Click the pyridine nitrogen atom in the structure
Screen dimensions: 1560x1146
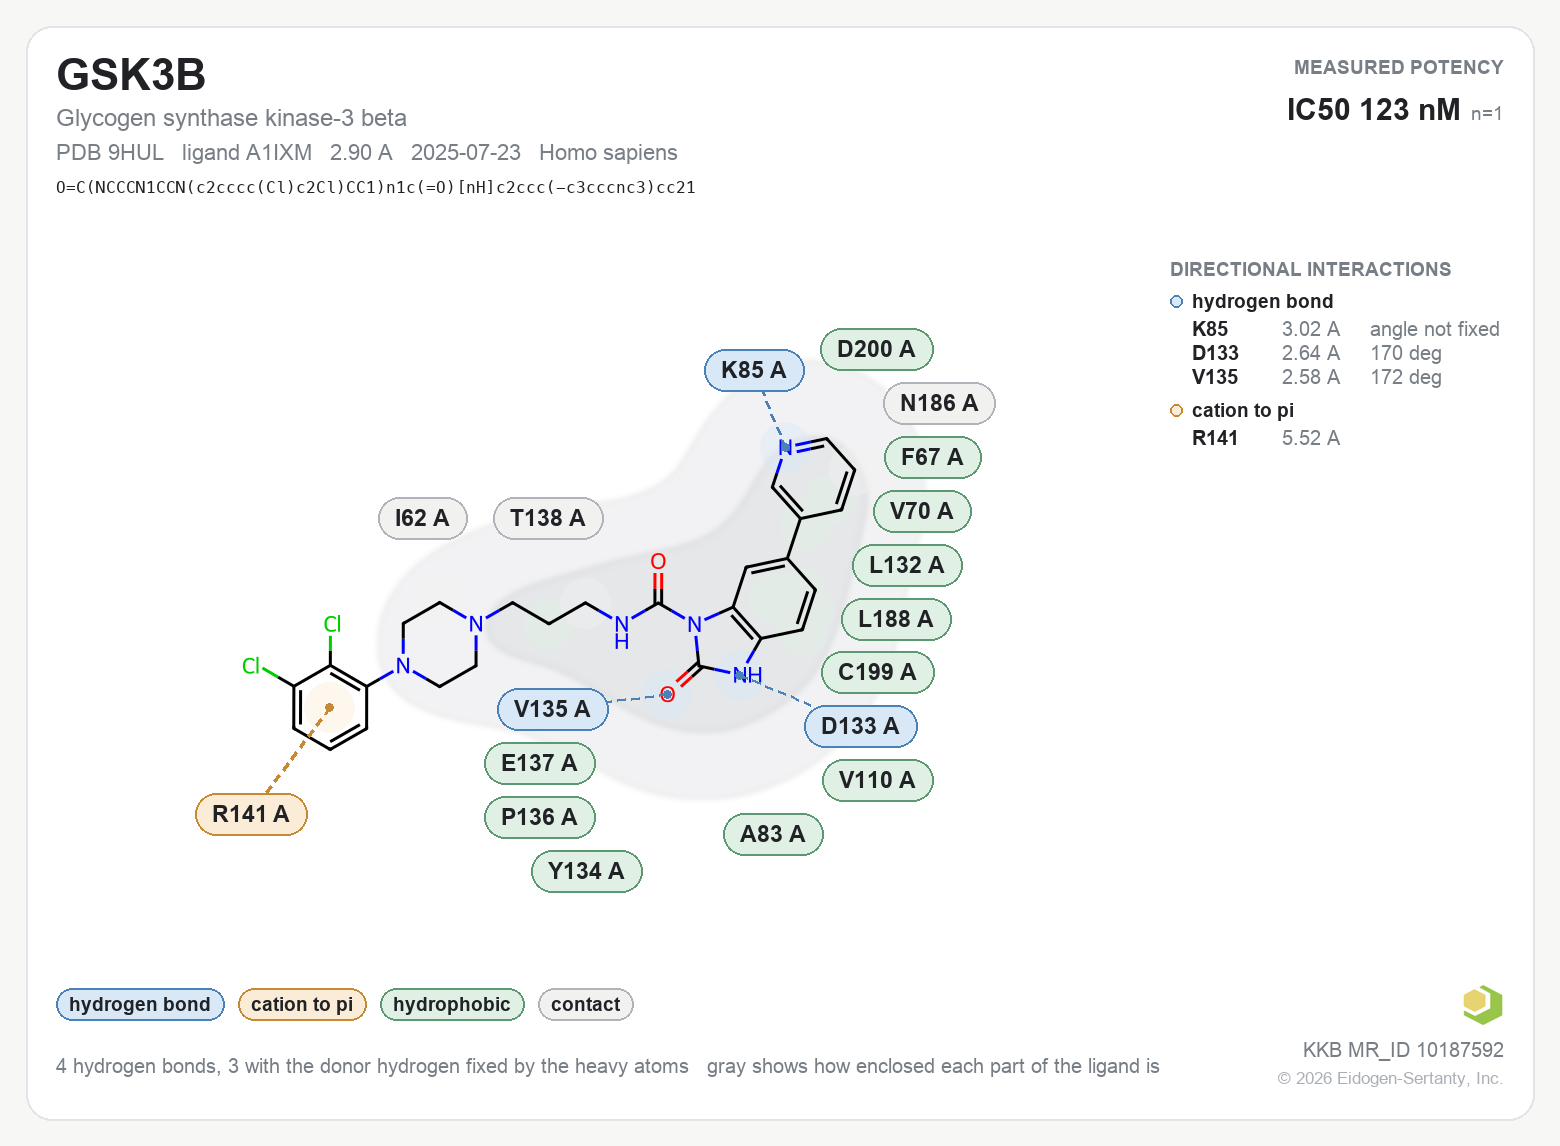coord(786,447)
